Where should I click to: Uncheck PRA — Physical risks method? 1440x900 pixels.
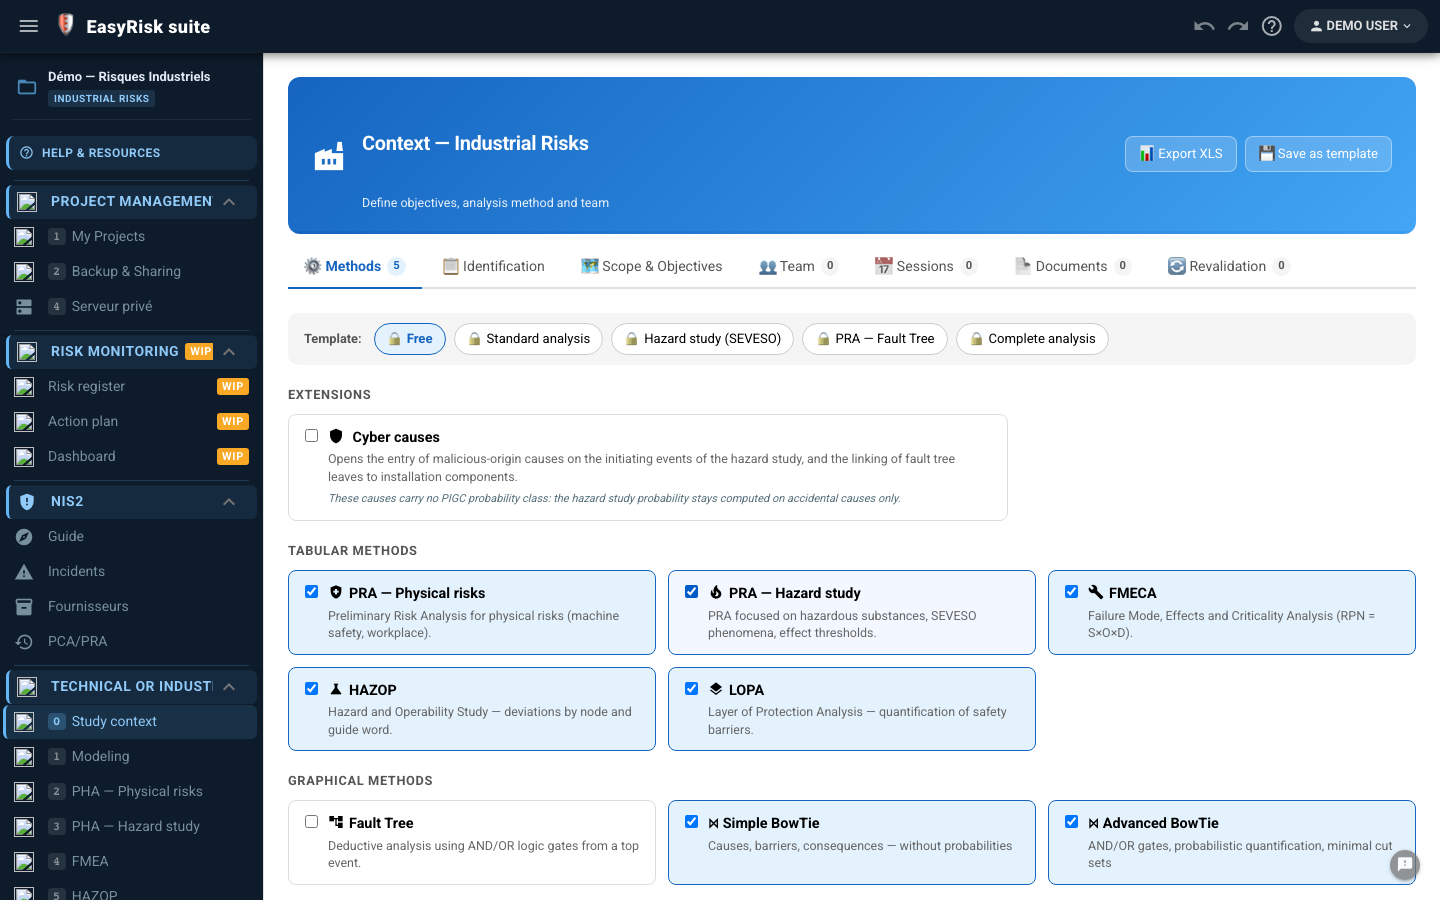(x=312, y=592)
